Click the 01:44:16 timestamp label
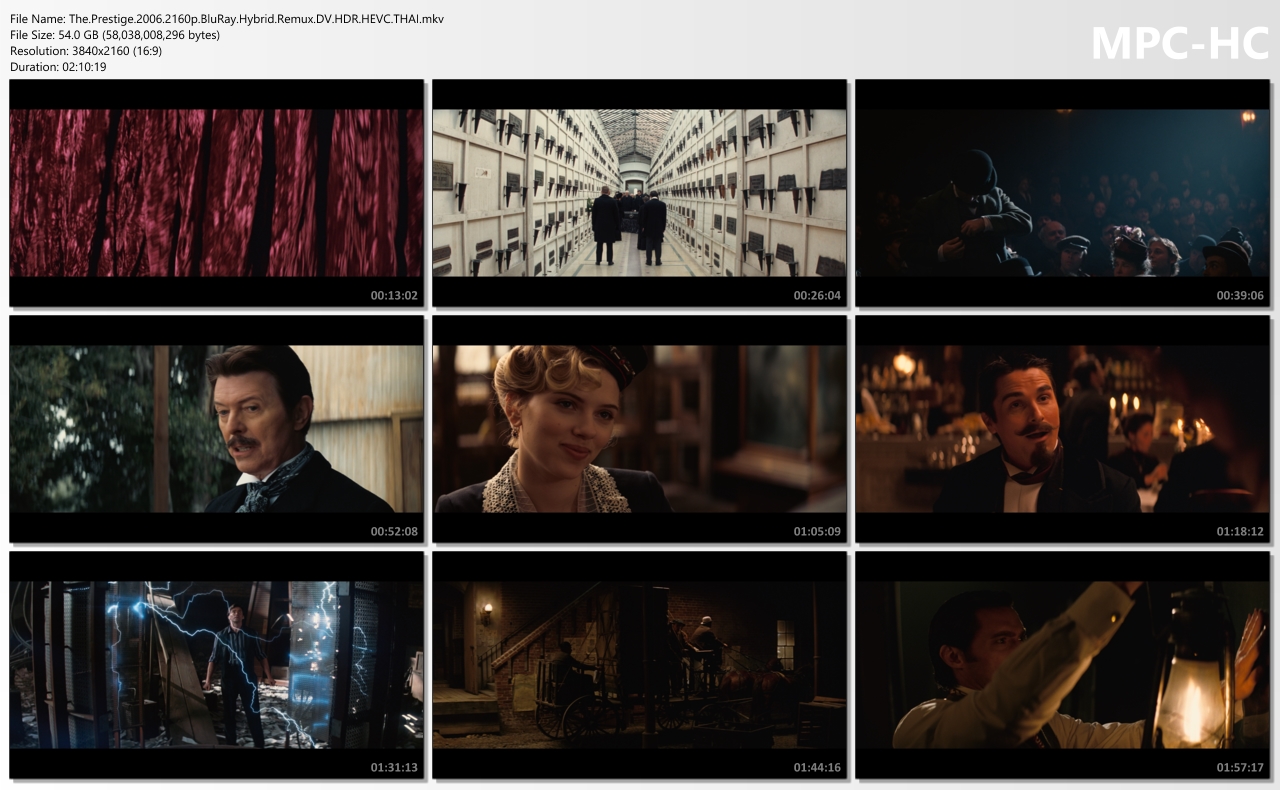The height and width of the screenshot is (790, 1280). tap(817, 768)
